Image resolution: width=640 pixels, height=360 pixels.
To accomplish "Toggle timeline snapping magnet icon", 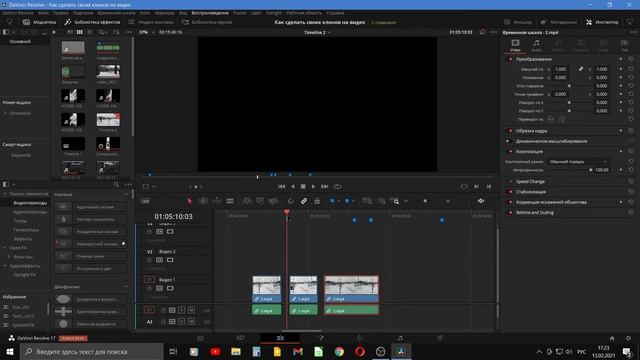I will click(291, 201).
